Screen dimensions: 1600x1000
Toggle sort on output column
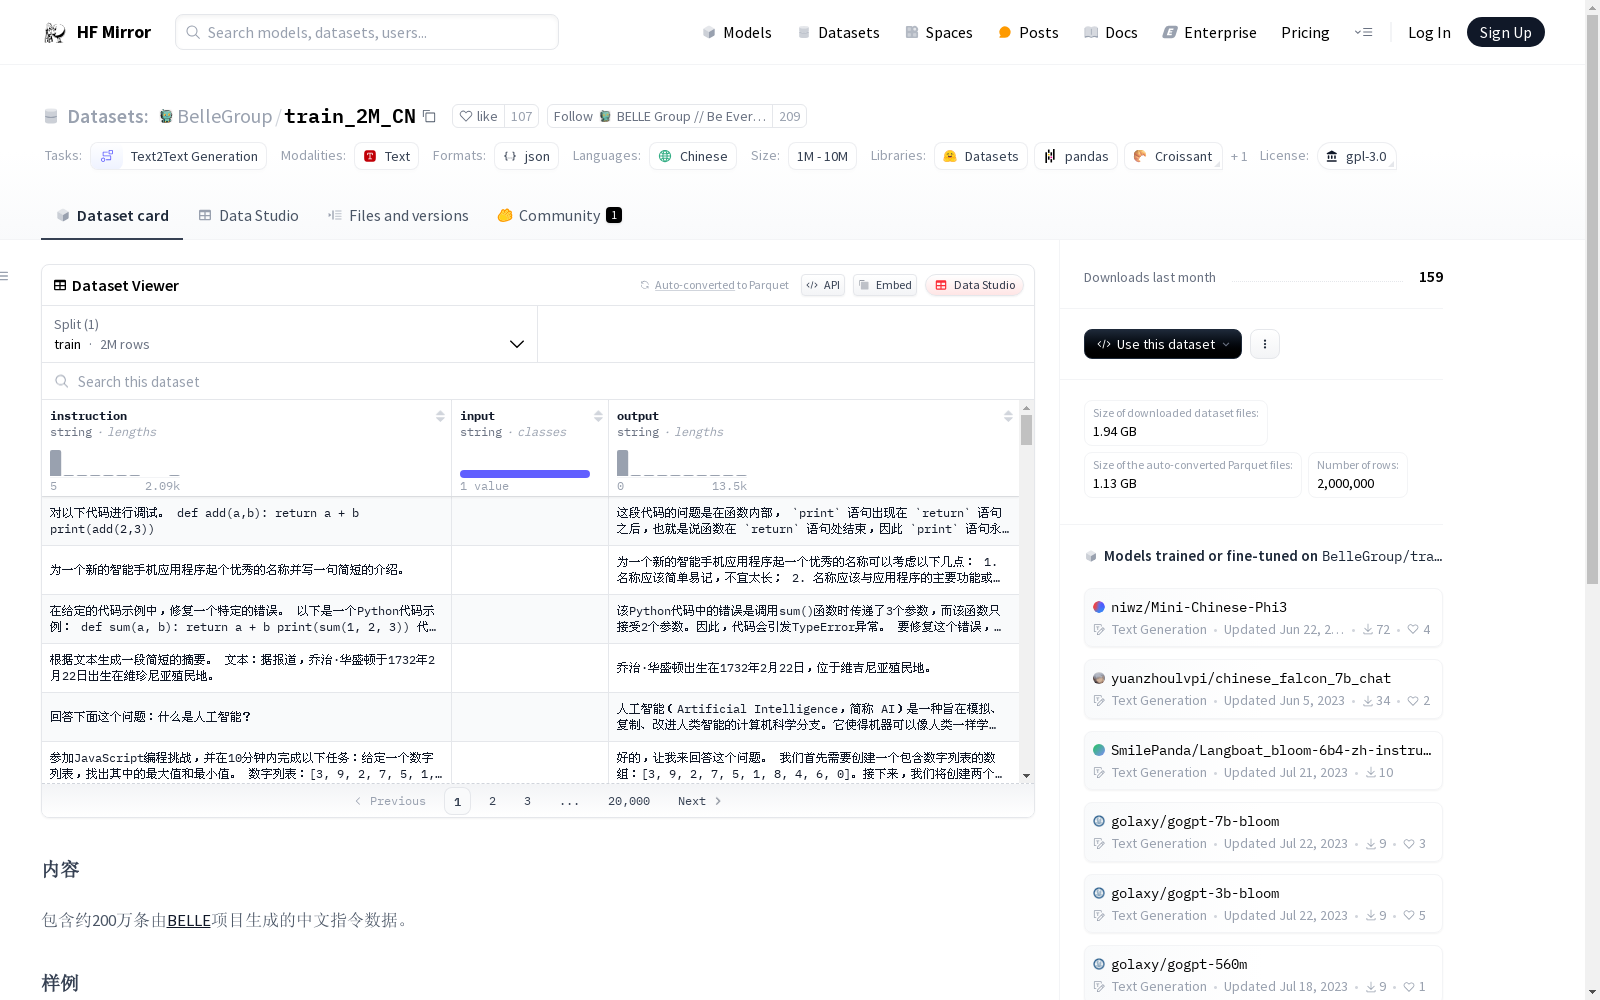(x=1008, y=416)
